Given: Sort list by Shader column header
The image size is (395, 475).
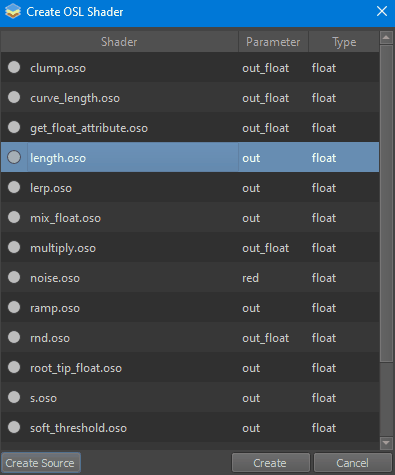Looking at the screenshot, I should (x=119, y=42).
